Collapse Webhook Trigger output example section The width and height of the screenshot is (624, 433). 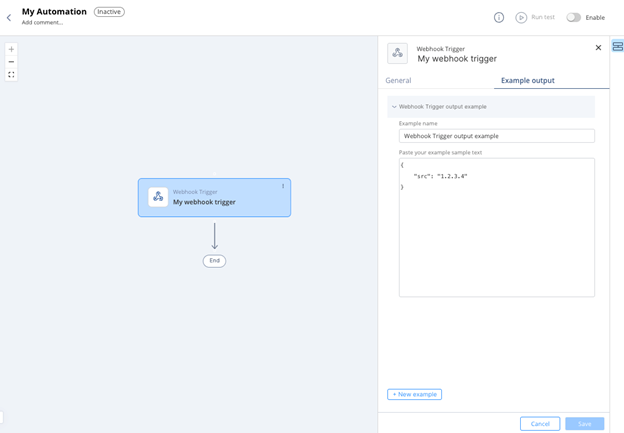tap(394, 106)
